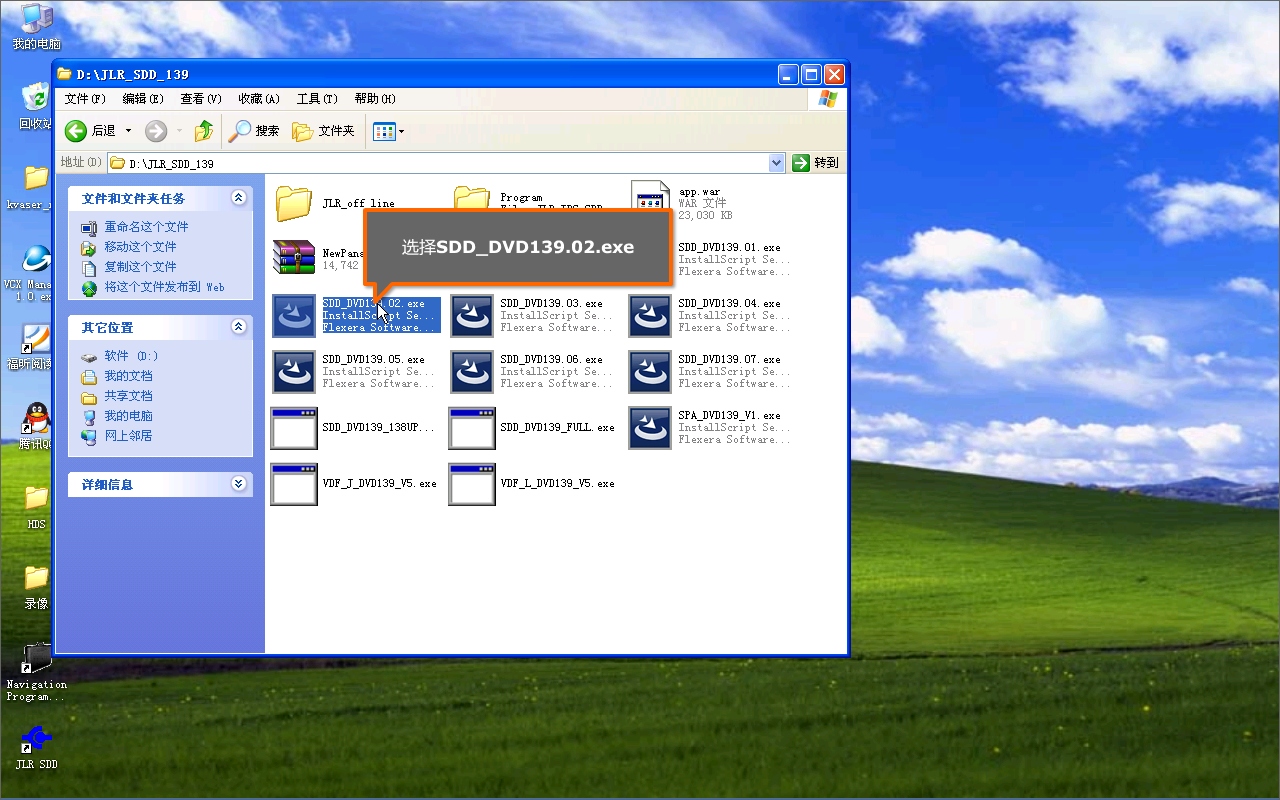Select the VDF_L_DVD139_V5.exe file icon

(472, 484)
